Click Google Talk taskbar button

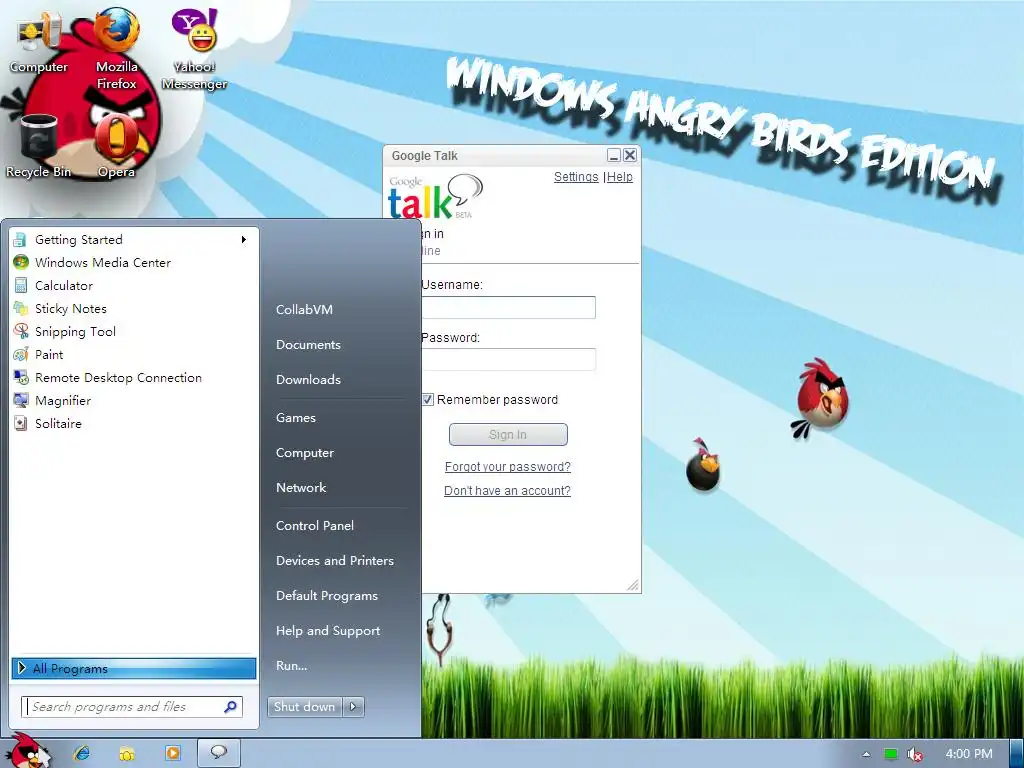point(219,753)
